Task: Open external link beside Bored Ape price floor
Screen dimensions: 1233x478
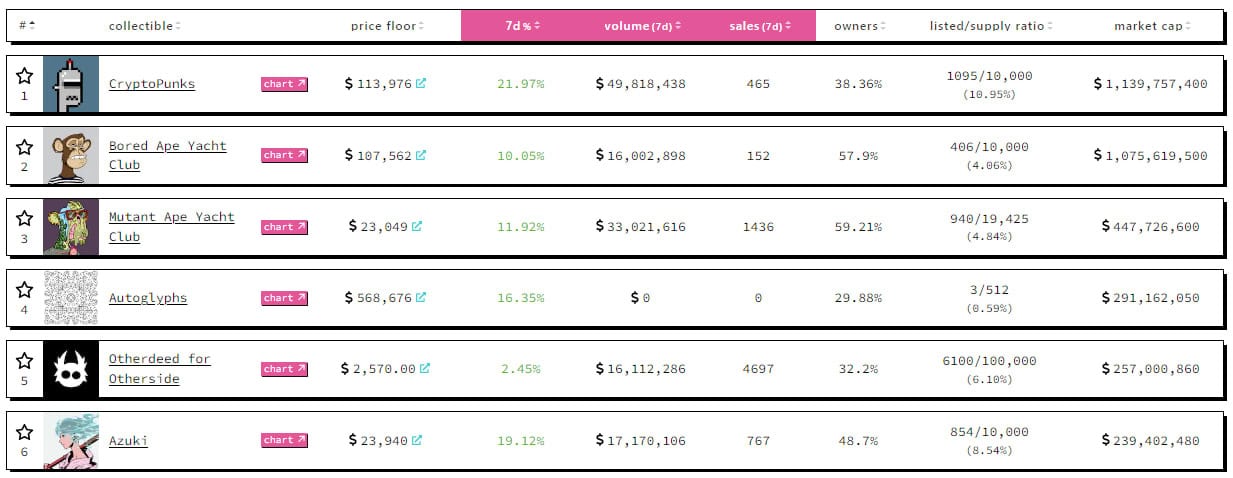Action: (x=421, y=155)
